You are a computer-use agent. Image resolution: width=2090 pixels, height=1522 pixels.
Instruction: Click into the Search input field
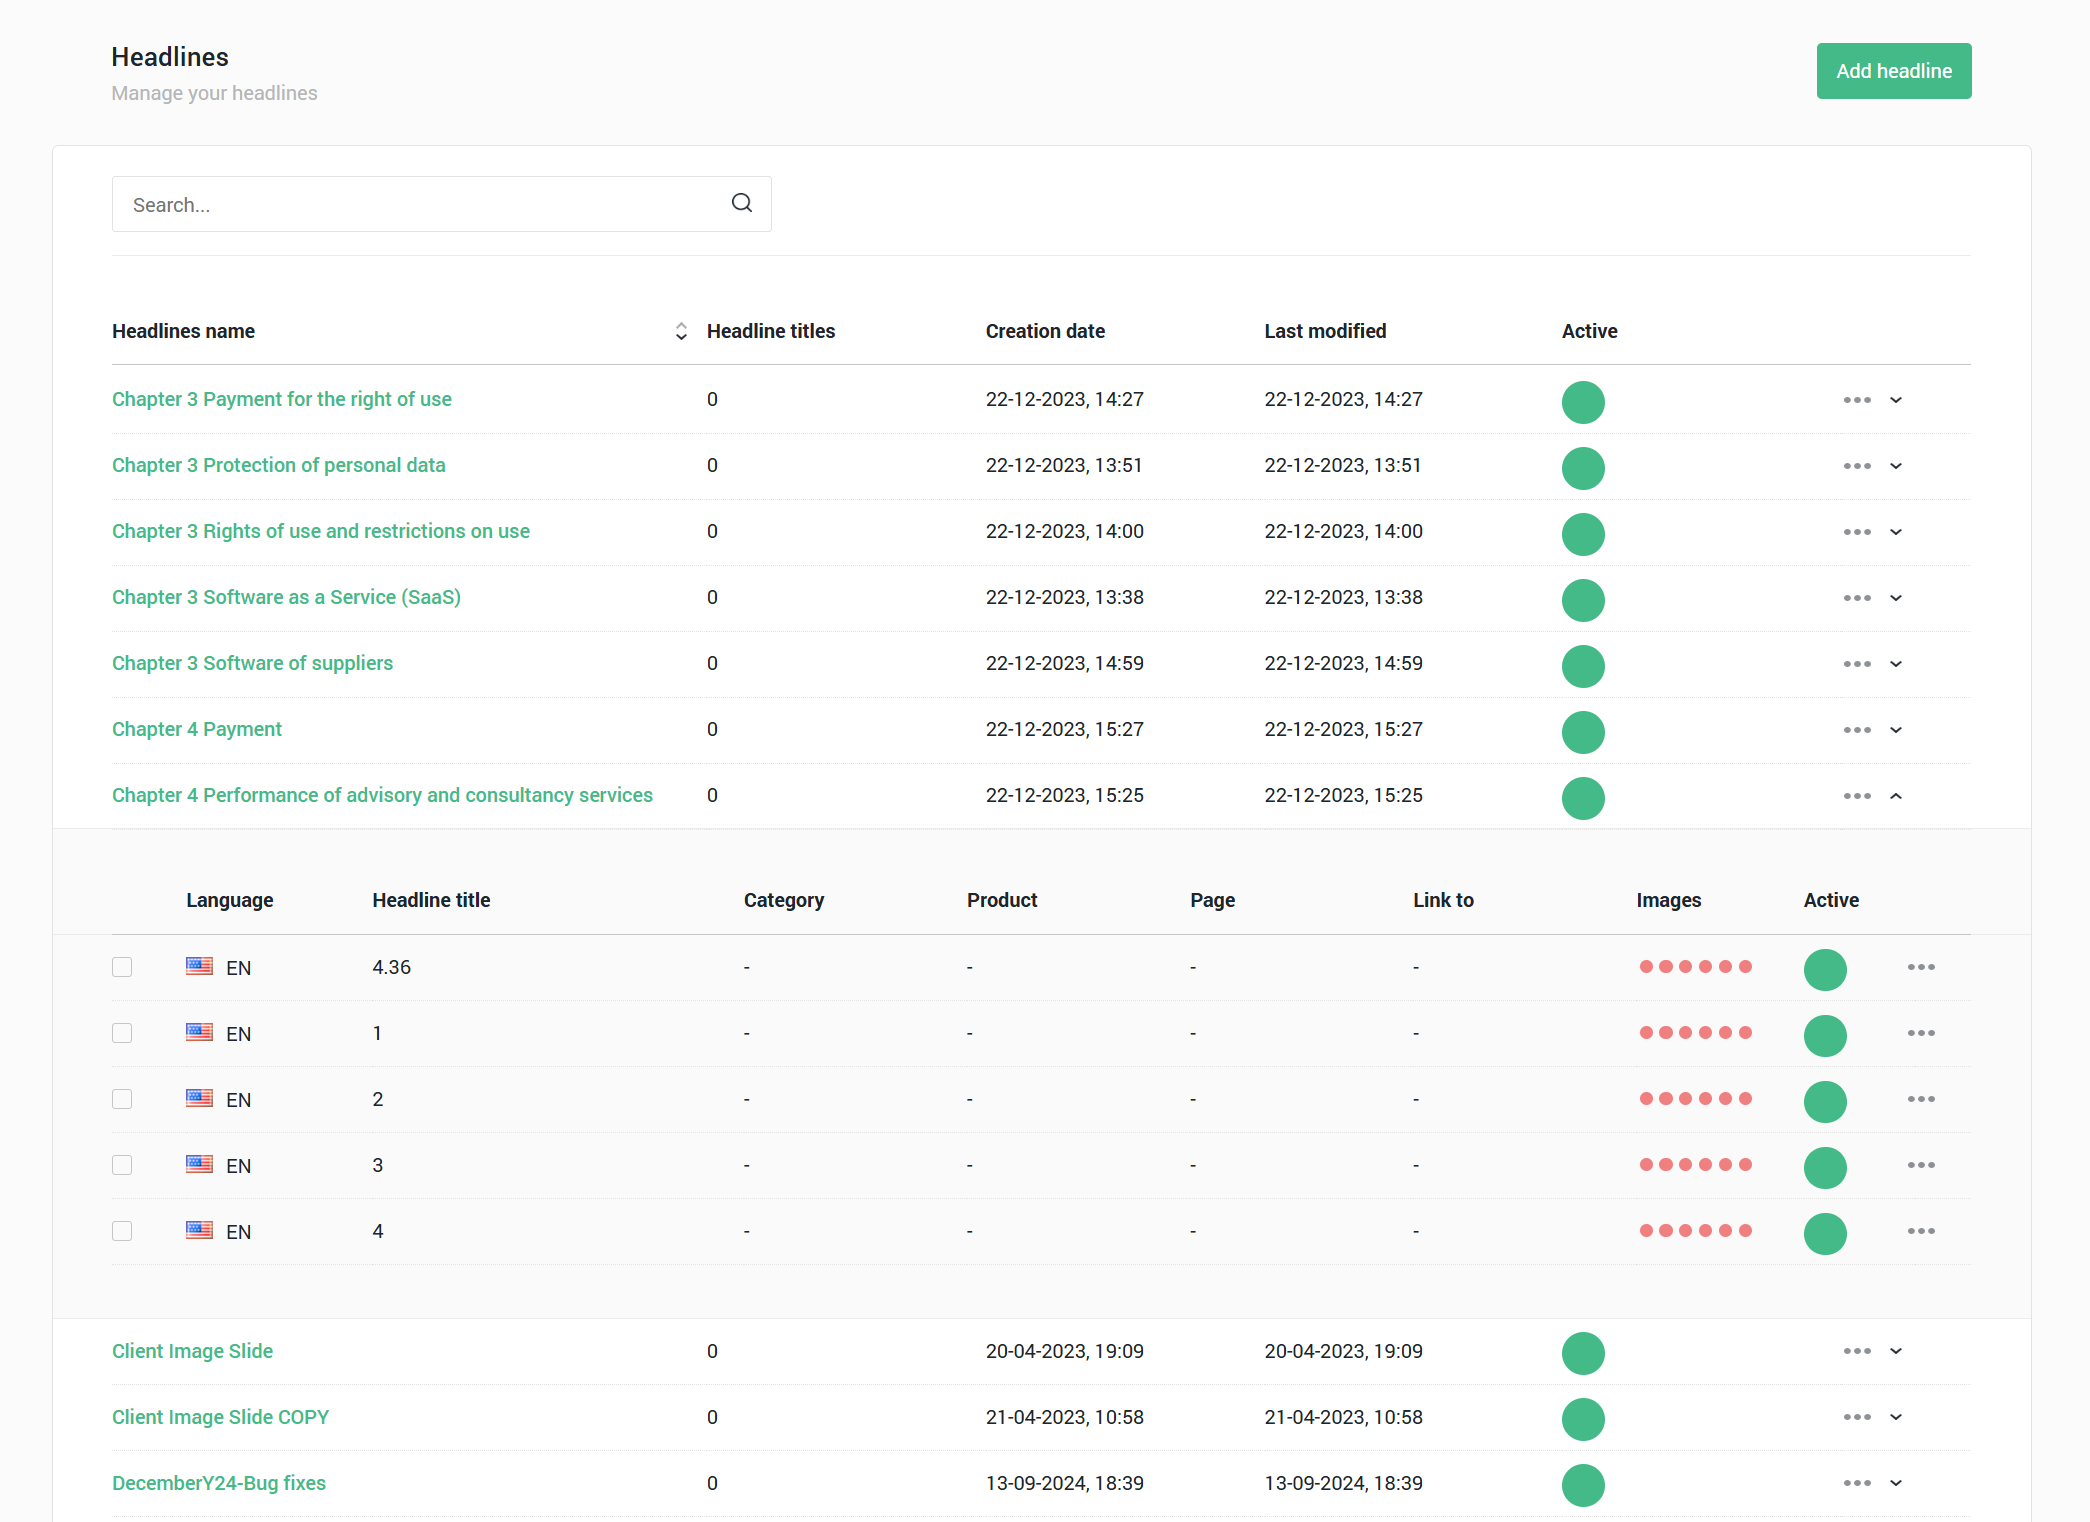coord(420,205)
